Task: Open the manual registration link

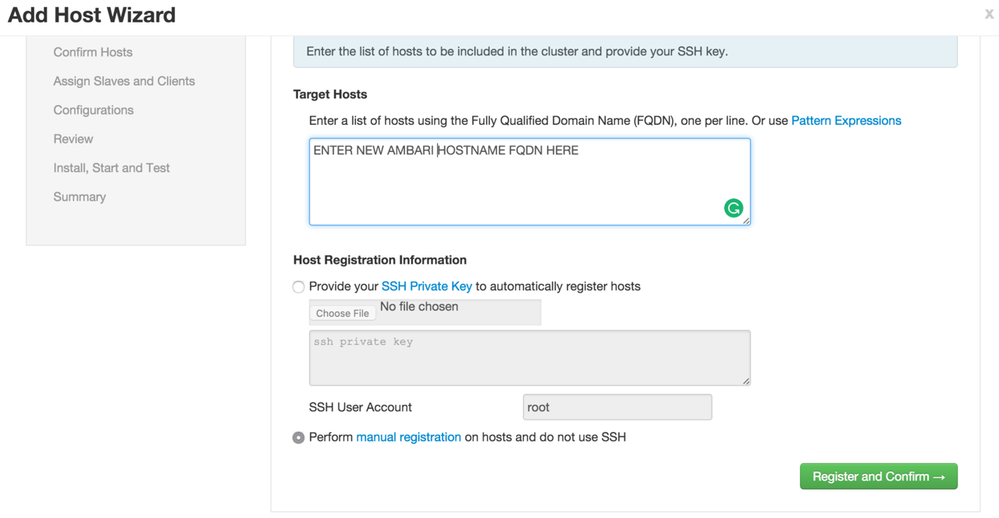Action: (x=408, y=438)
